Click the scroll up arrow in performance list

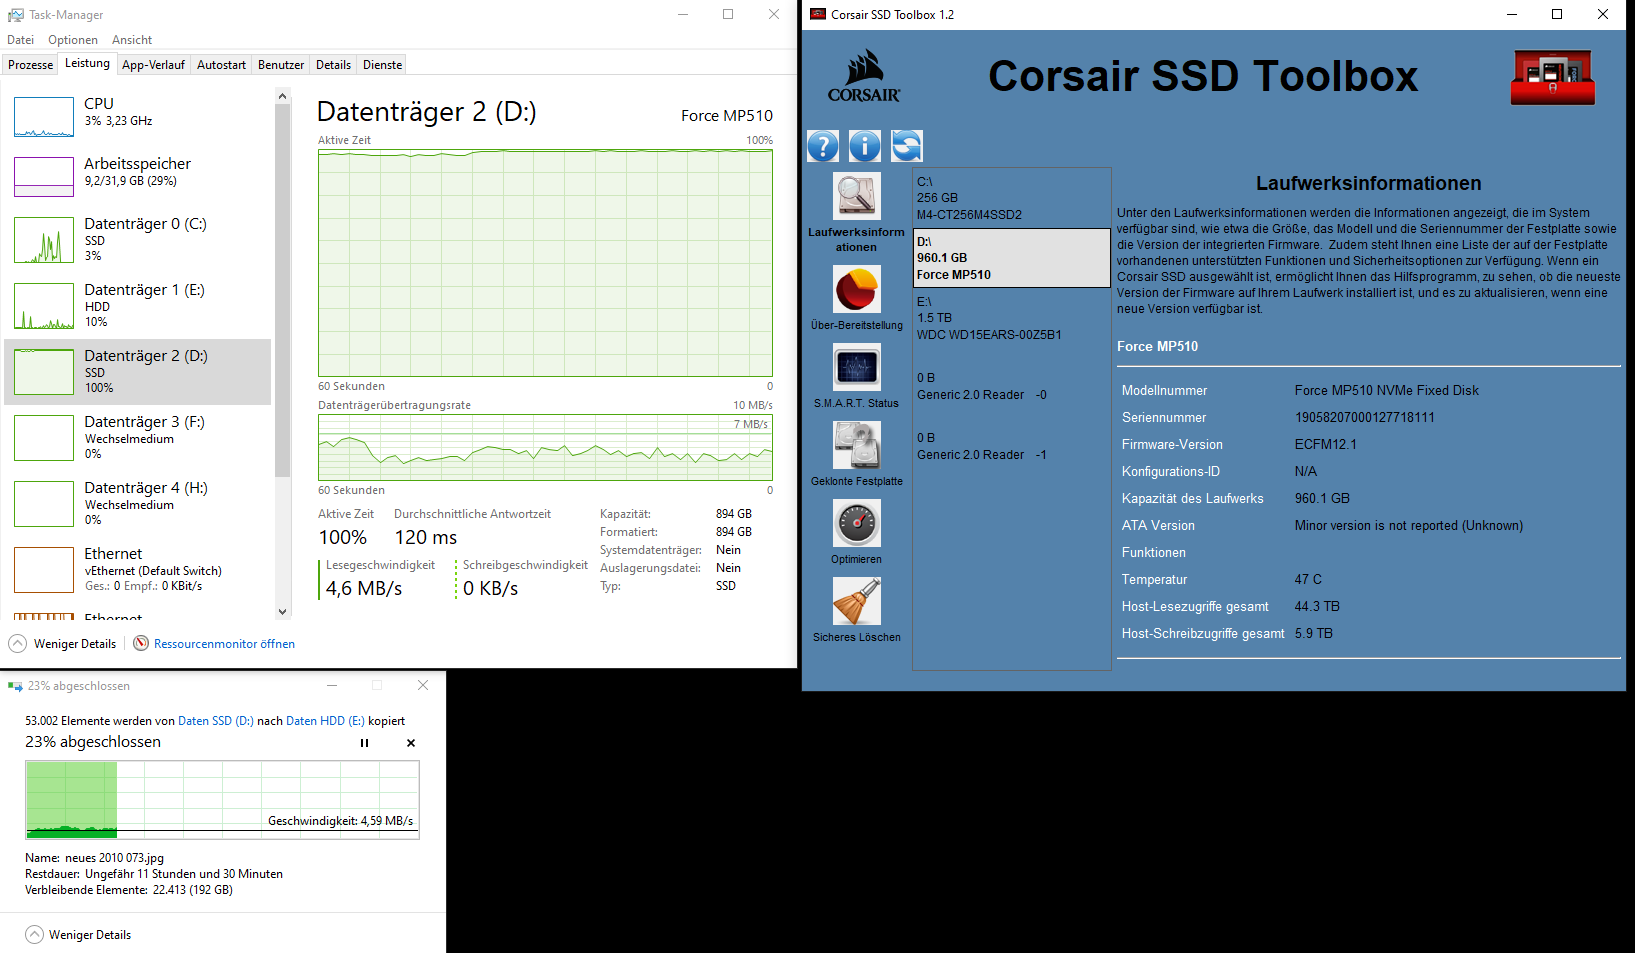283,96
